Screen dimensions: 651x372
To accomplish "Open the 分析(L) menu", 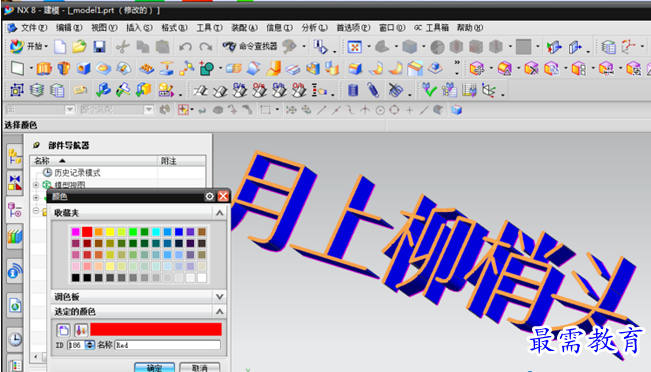I will [314, 28].
